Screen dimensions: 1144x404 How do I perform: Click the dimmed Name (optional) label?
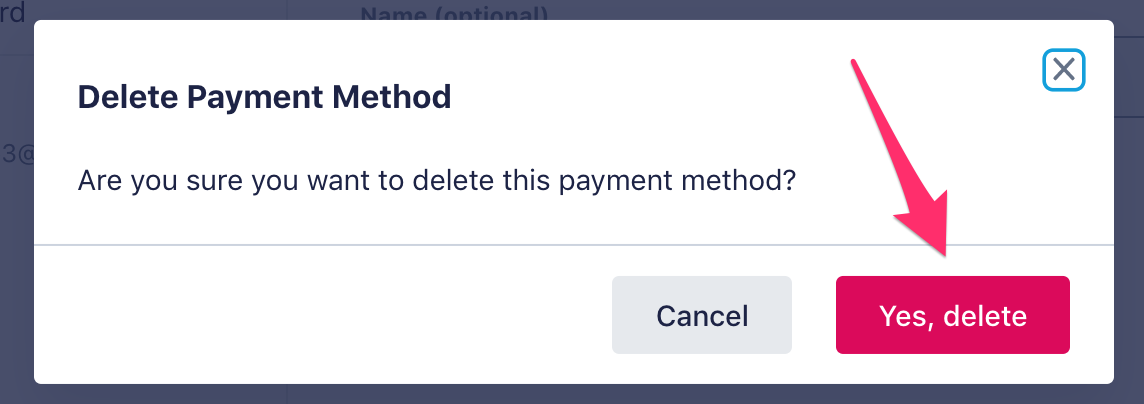(x=453, y=13)
